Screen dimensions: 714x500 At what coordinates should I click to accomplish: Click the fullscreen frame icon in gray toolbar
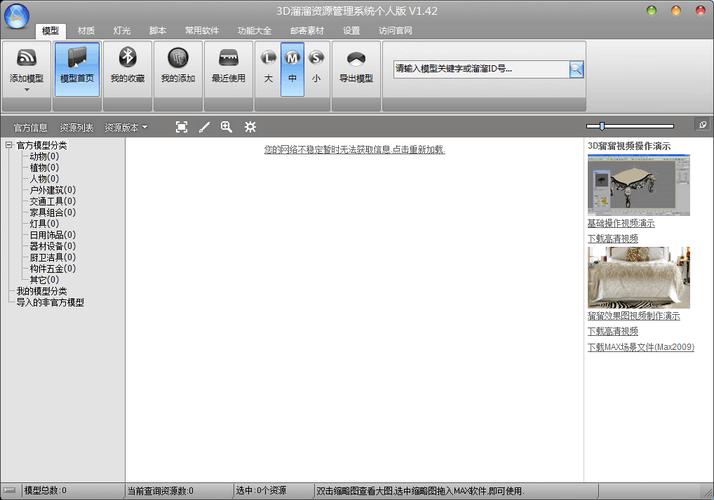click(x=181, y=127)
